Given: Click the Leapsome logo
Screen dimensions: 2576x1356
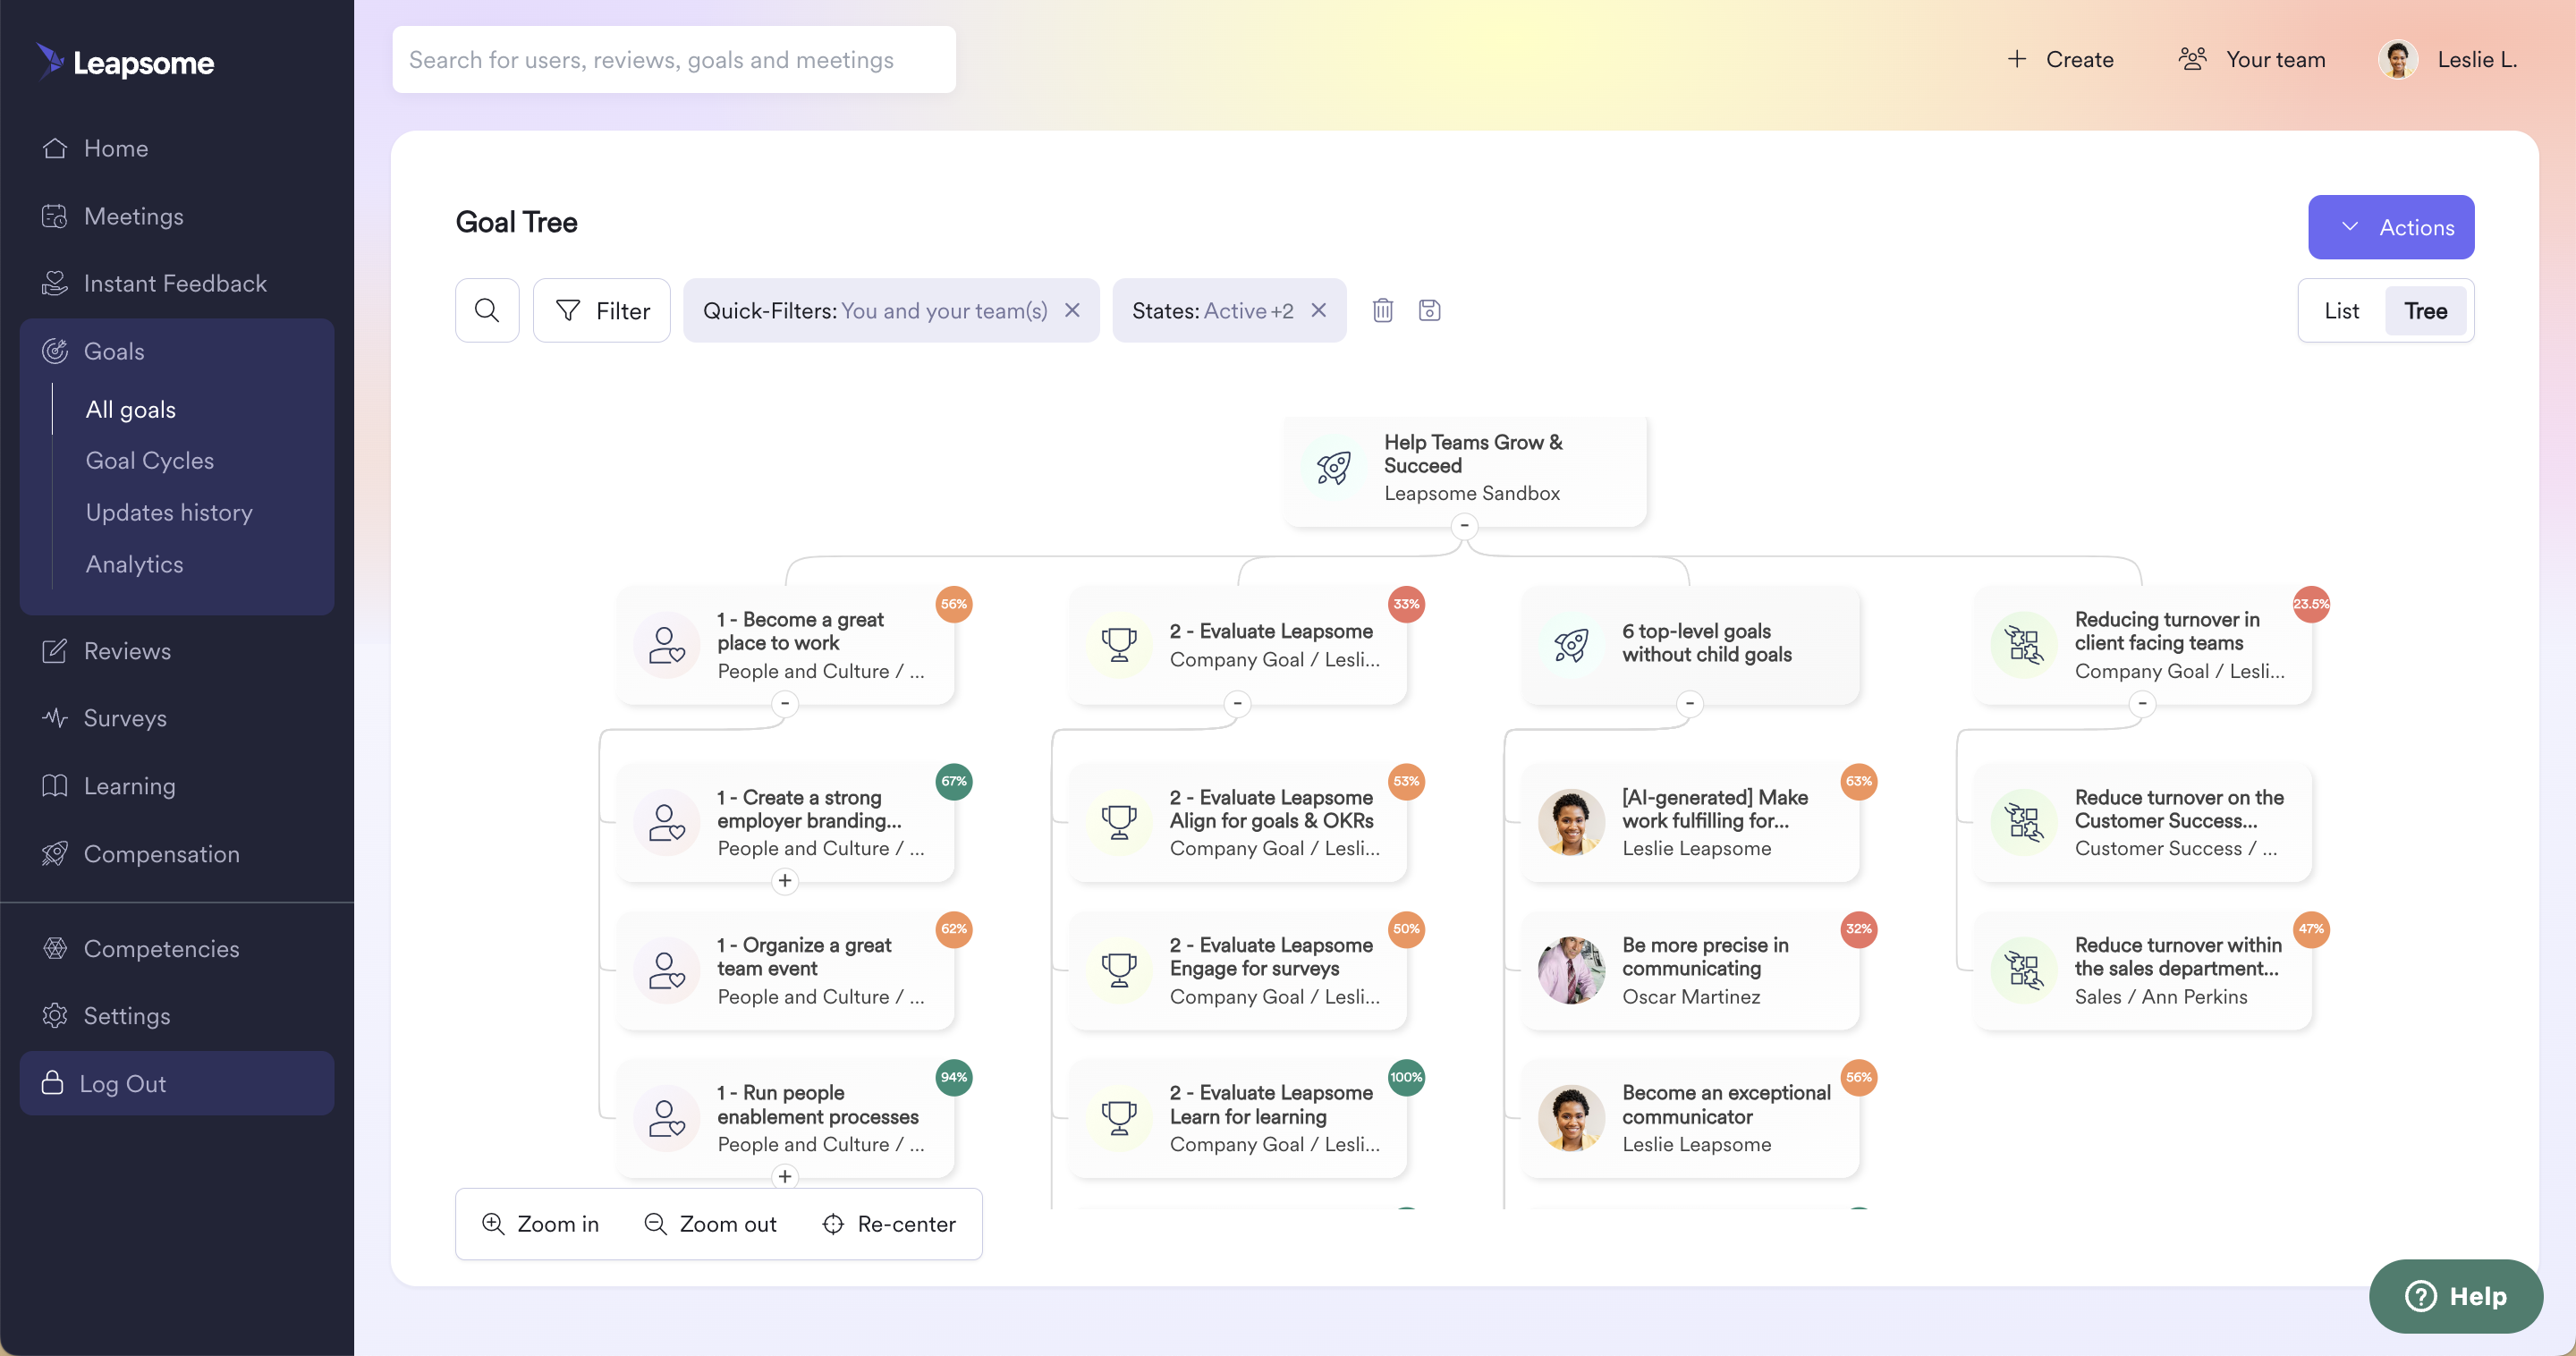Looking at the screenshot, I should pyautogui.click(x=126, y=62).
